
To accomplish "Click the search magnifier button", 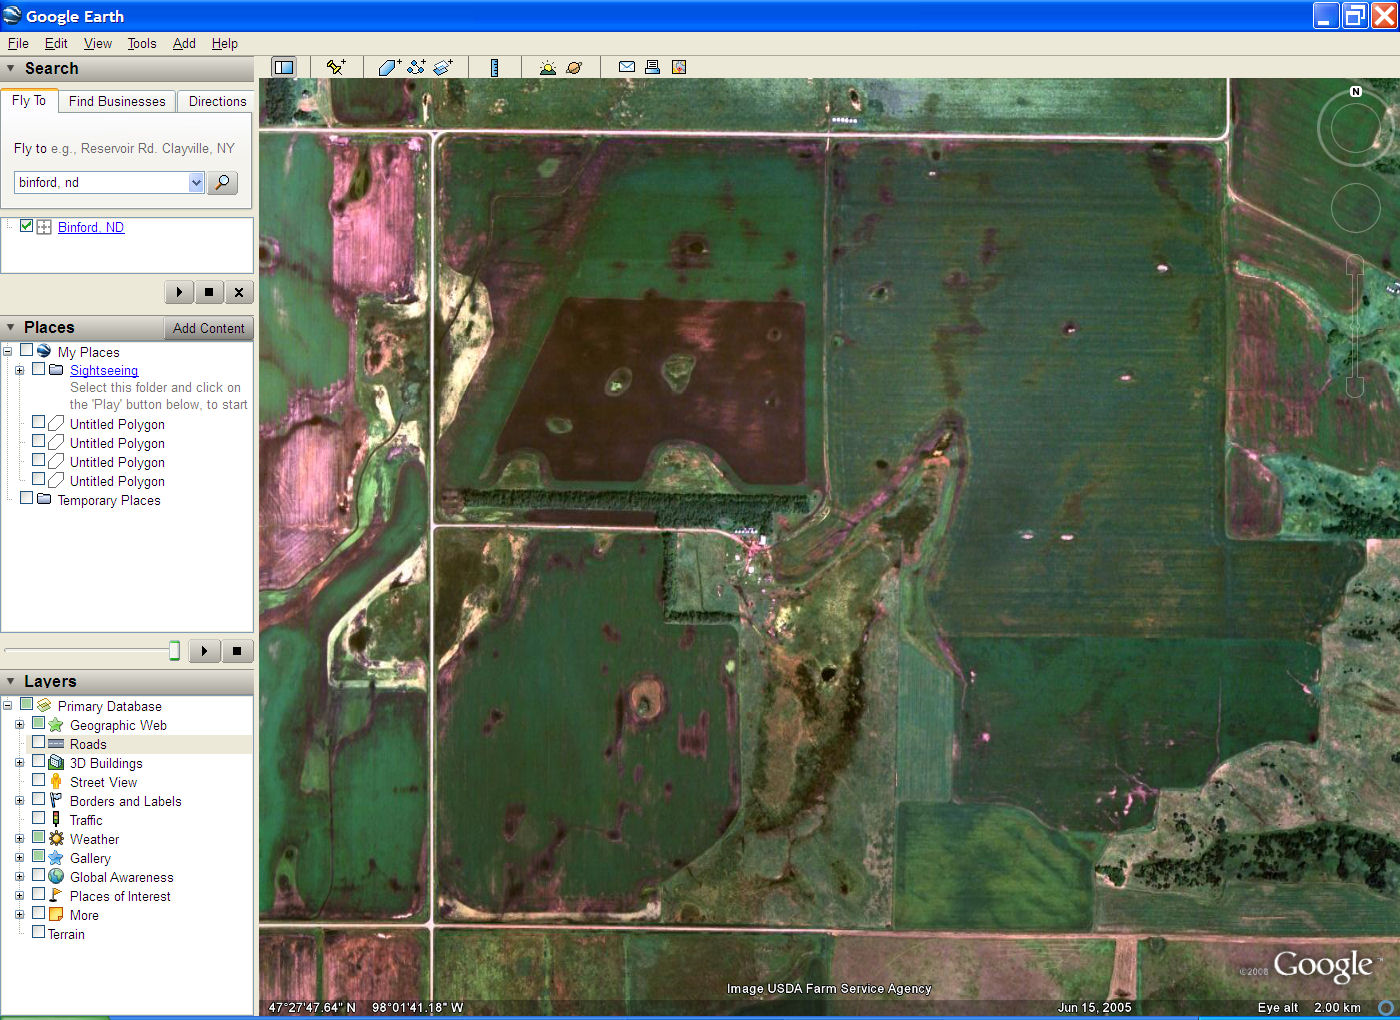I will (222, 182).
